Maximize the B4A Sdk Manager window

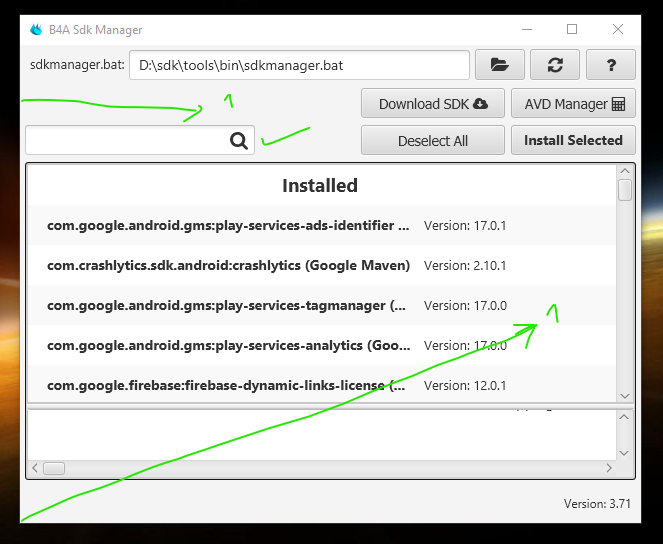(572, 29)
